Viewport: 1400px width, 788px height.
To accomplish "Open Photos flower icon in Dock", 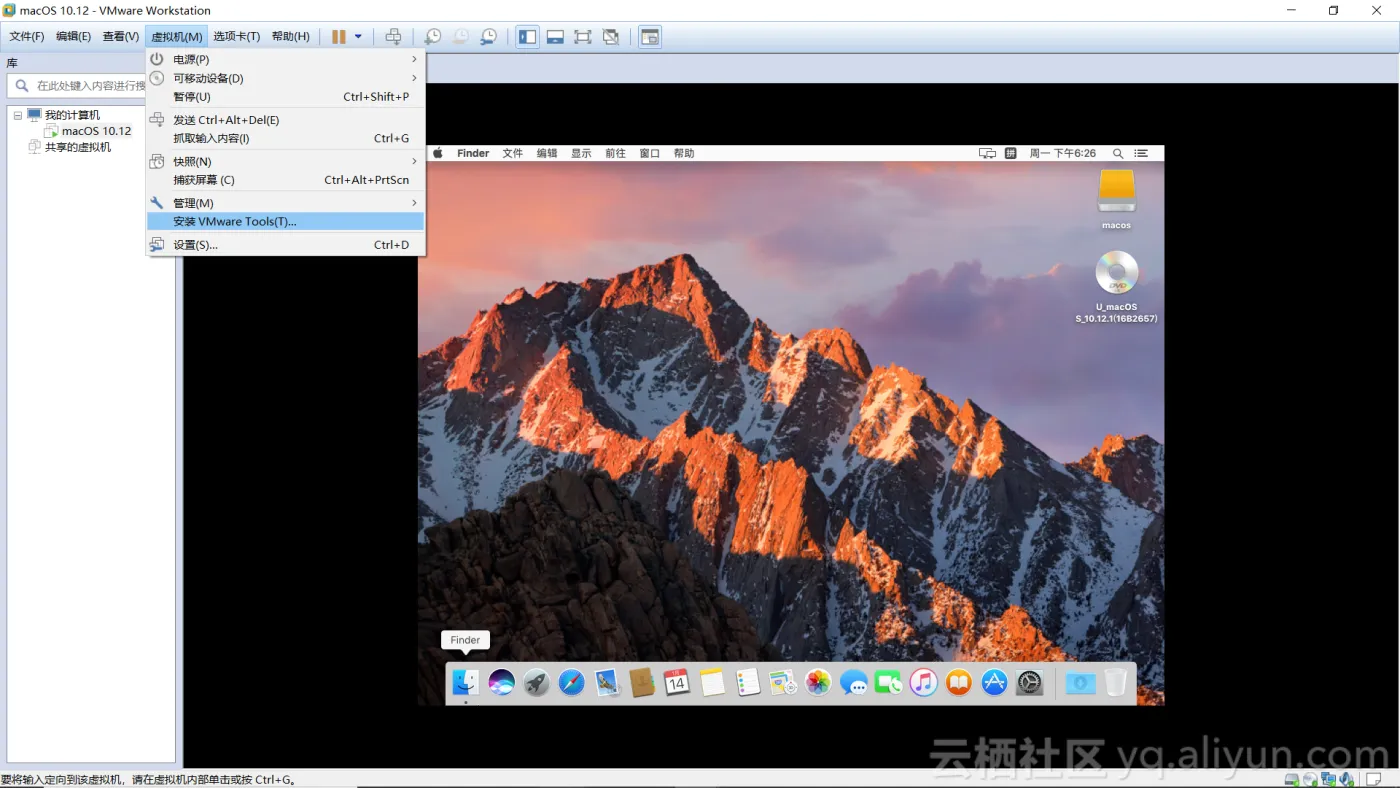I will [818, 683].
